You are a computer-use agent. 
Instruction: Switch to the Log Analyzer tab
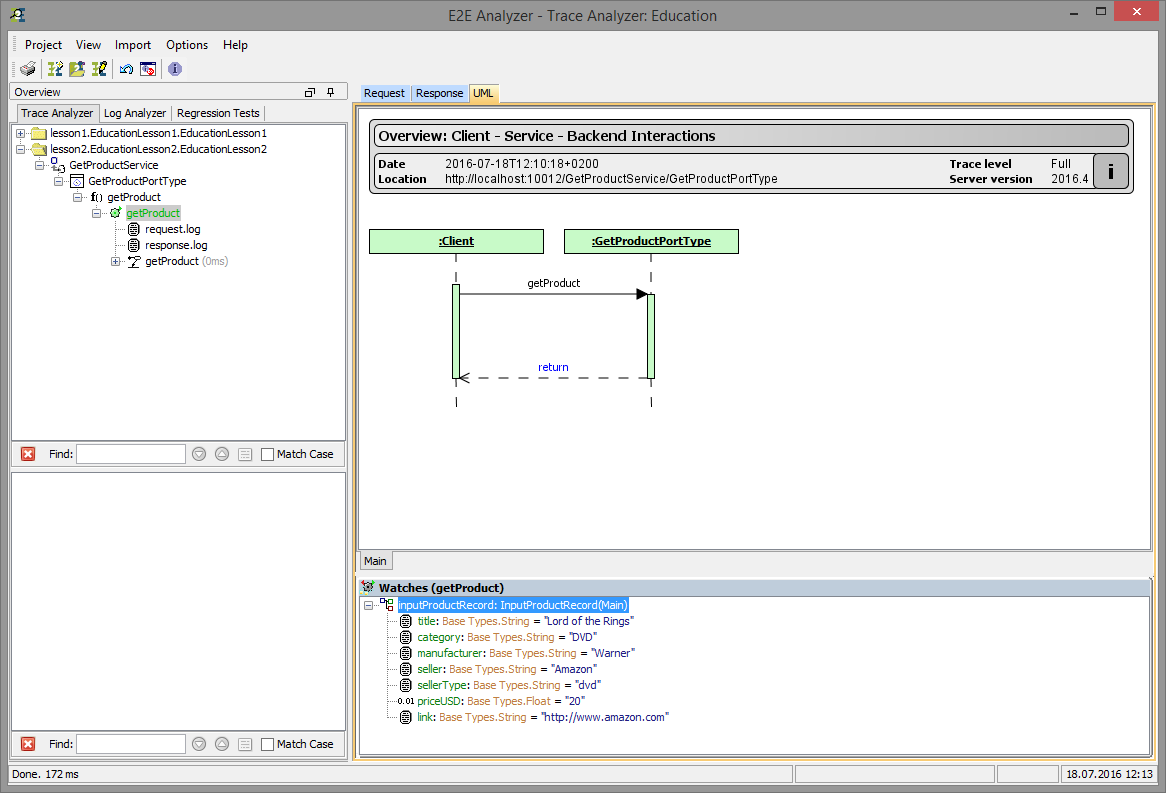click(134, 112)
